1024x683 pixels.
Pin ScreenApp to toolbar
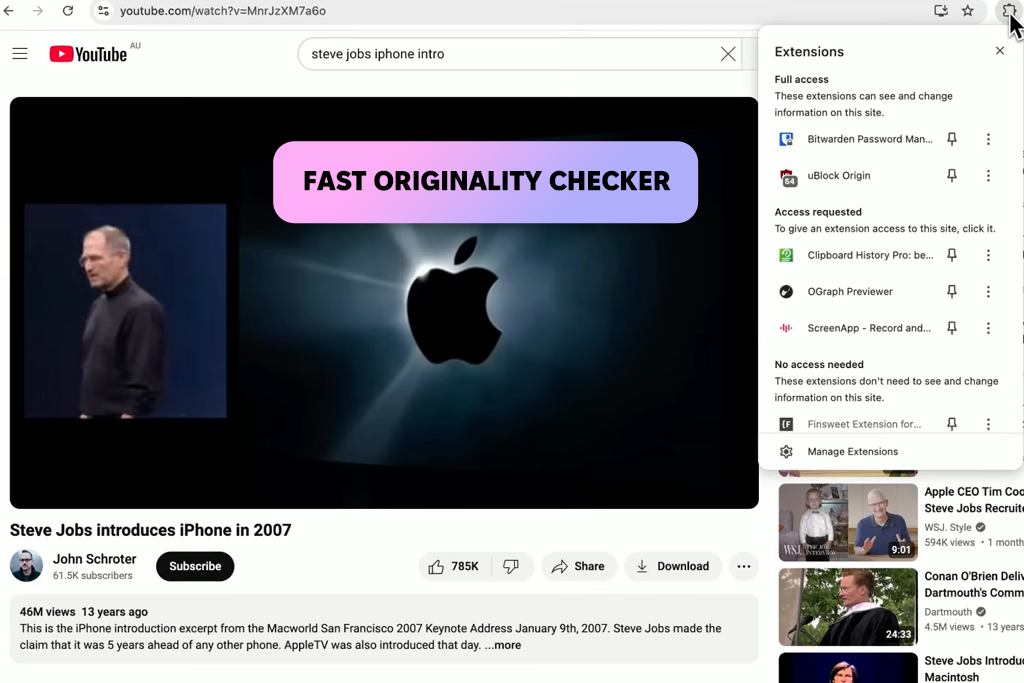tap(952, 328)
